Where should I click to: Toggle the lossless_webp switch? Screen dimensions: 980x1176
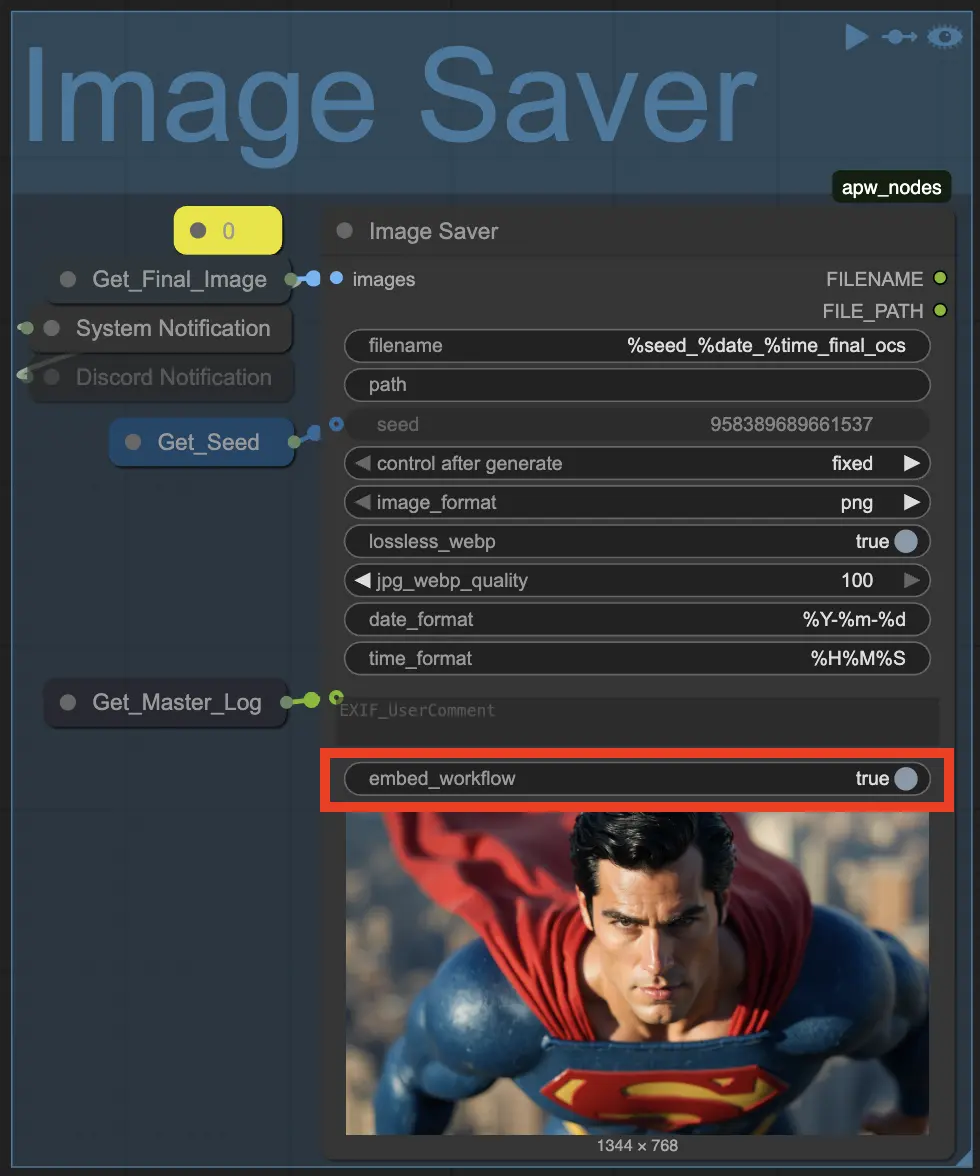(905, 541)
